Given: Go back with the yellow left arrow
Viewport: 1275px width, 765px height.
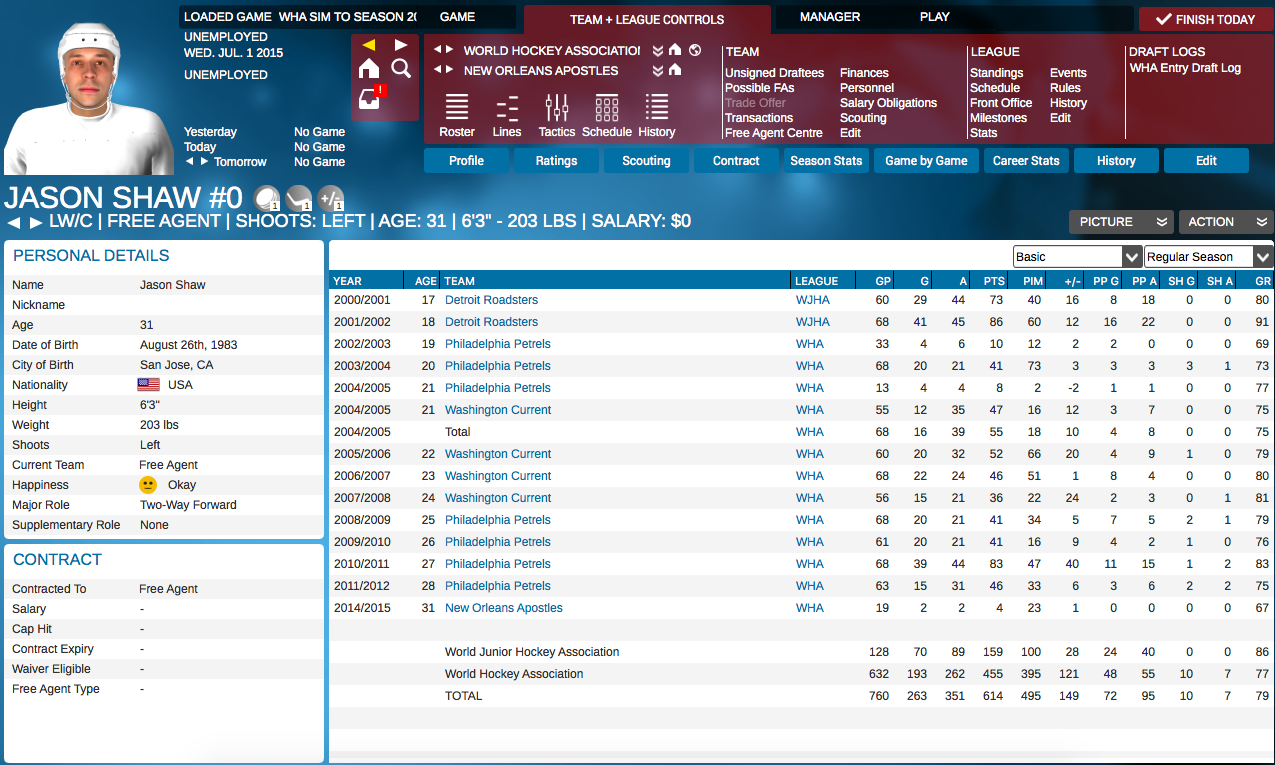Looking at the screenshot, I should [369, 45].
